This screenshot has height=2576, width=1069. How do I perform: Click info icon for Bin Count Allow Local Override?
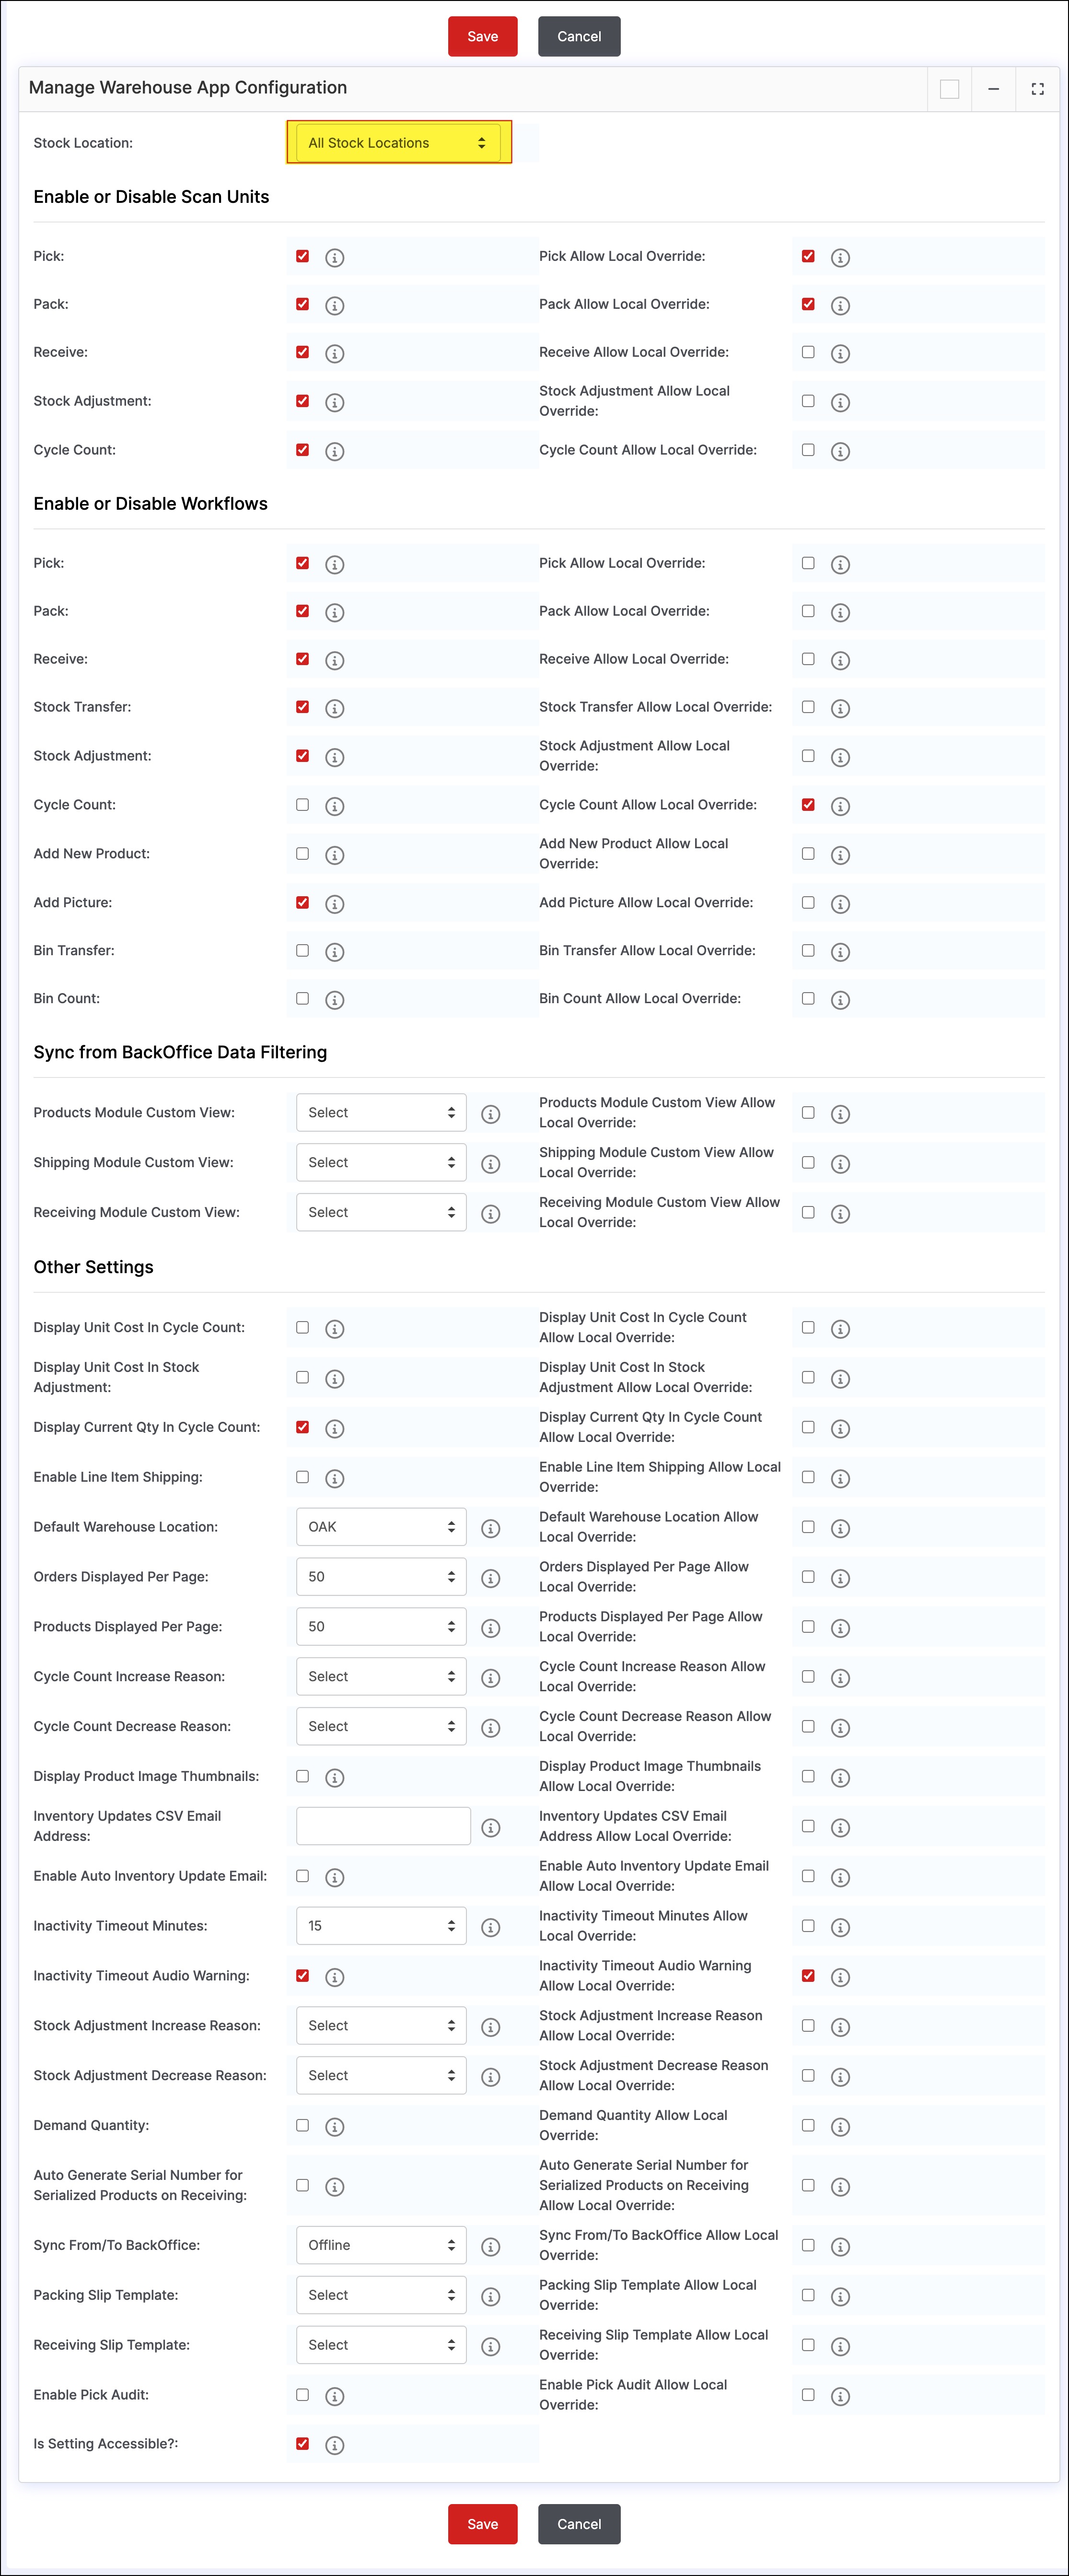click(x=840, y=1000)
